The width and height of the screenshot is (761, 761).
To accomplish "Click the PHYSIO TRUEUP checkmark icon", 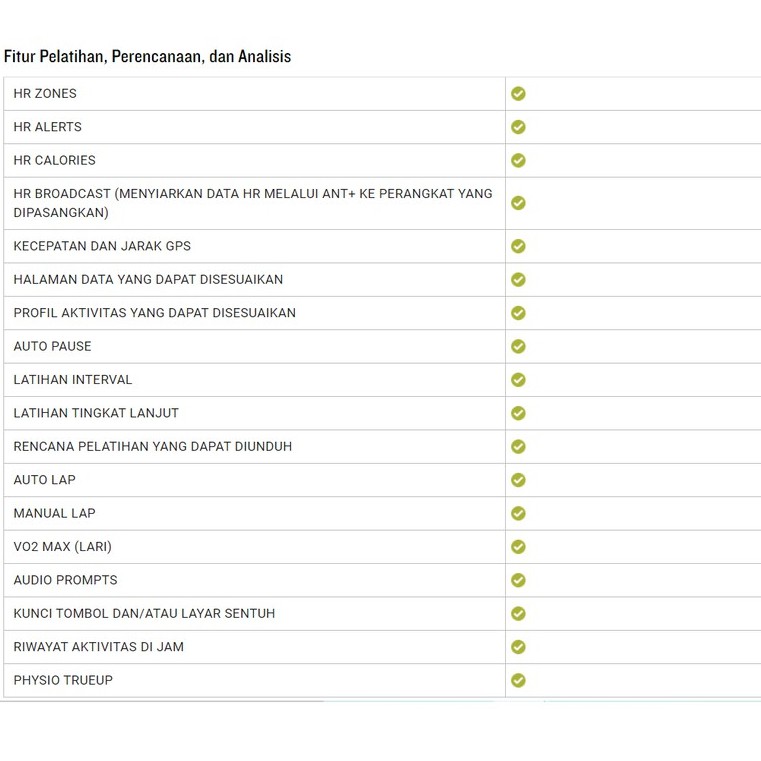I will (x=518, y=680).
